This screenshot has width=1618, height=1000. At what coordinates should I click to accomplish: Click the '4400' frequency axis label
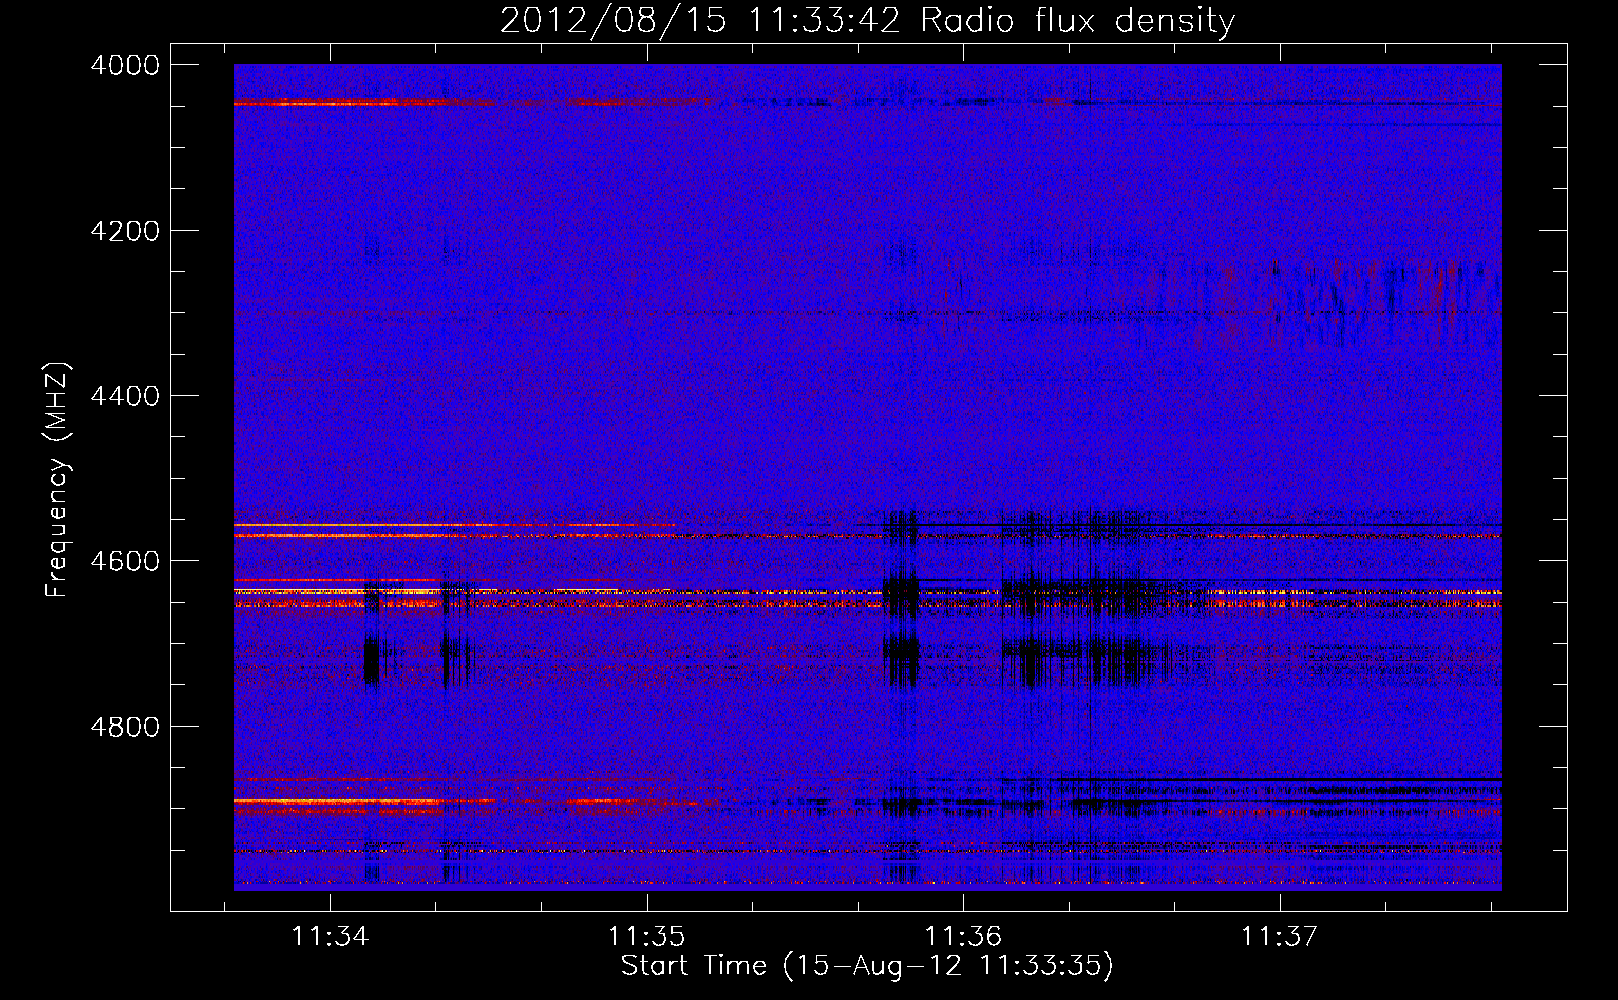125,396
